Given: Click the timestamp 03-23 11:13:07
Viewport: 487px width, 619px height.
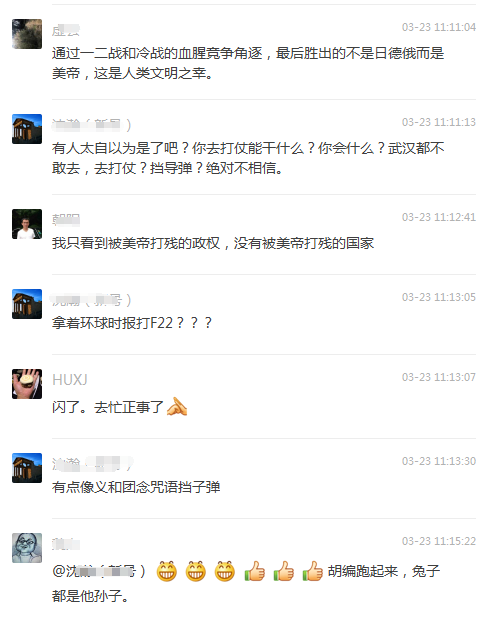Looking at the screenshot, I should 439,377.
